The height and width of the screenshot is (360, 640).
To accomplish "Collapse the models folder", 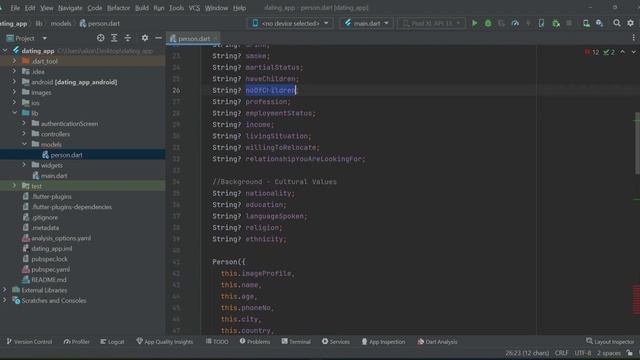I will click(x=24, y=144).
